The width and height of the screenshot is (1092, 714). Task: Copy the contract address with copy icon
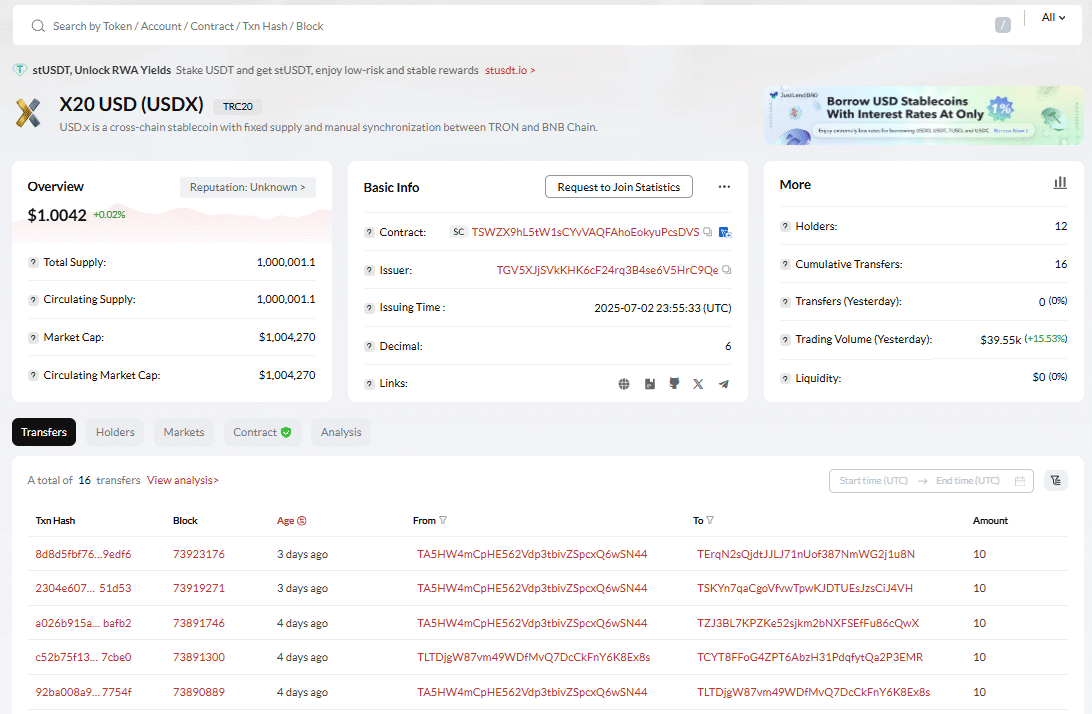[708, 232]
